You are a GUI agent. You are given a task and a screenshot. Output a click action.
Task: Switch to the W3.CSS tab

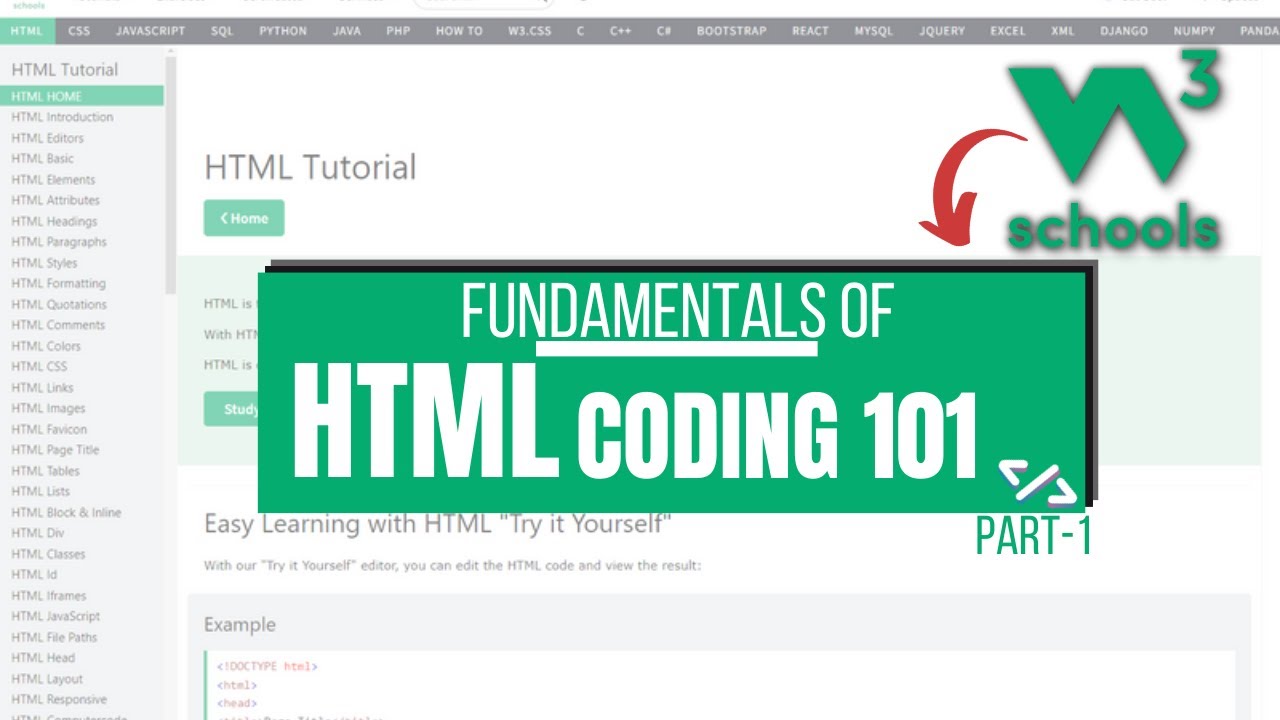pos(530,31)
